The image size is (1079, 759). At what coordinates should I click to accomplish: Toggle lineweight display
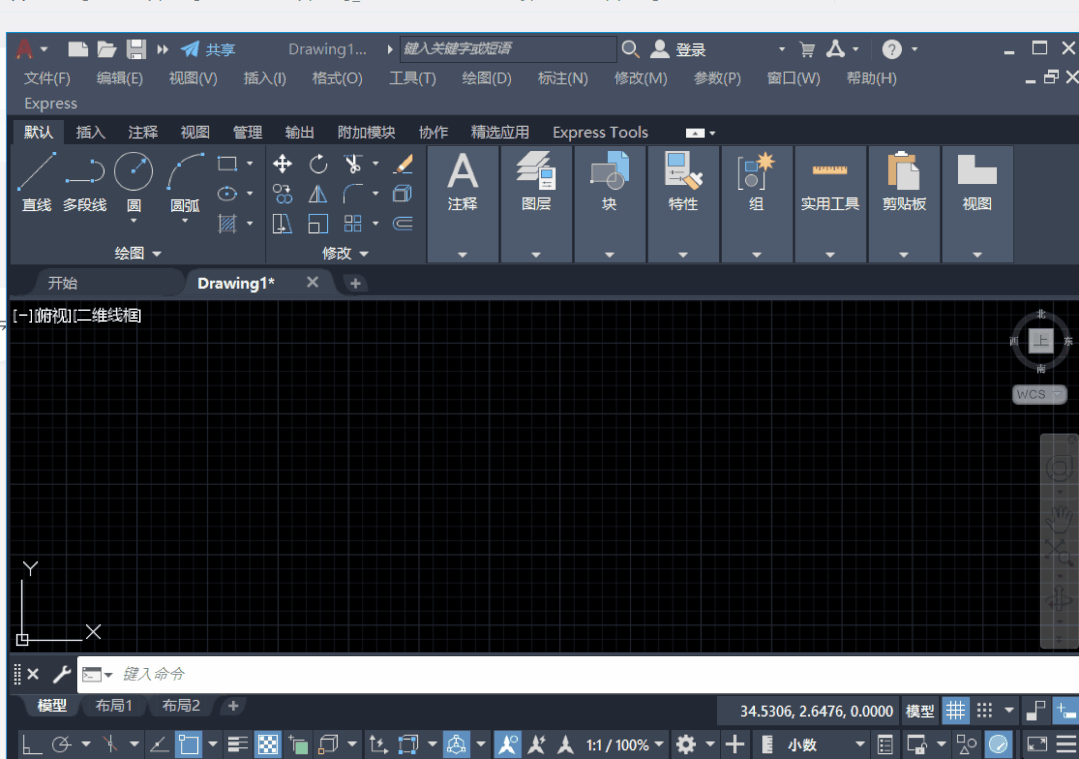point(238,745)
